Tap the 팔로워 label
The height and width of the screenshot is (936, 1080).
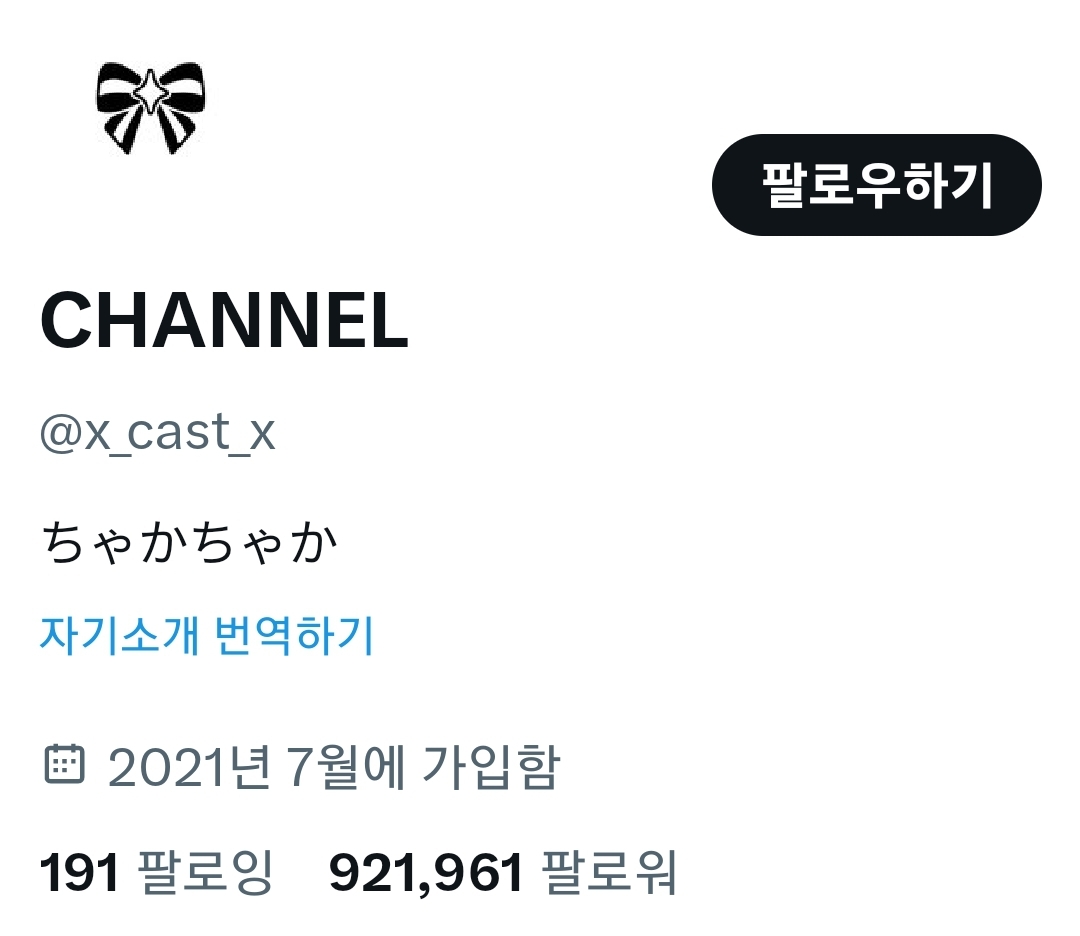(609, 872)
